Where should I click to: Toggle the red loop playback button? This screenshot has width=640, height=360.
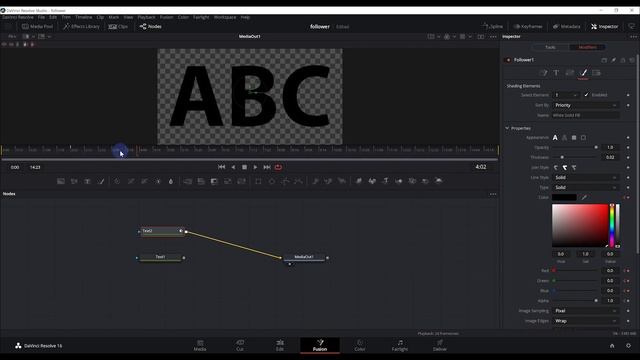[x=278, y=167]
